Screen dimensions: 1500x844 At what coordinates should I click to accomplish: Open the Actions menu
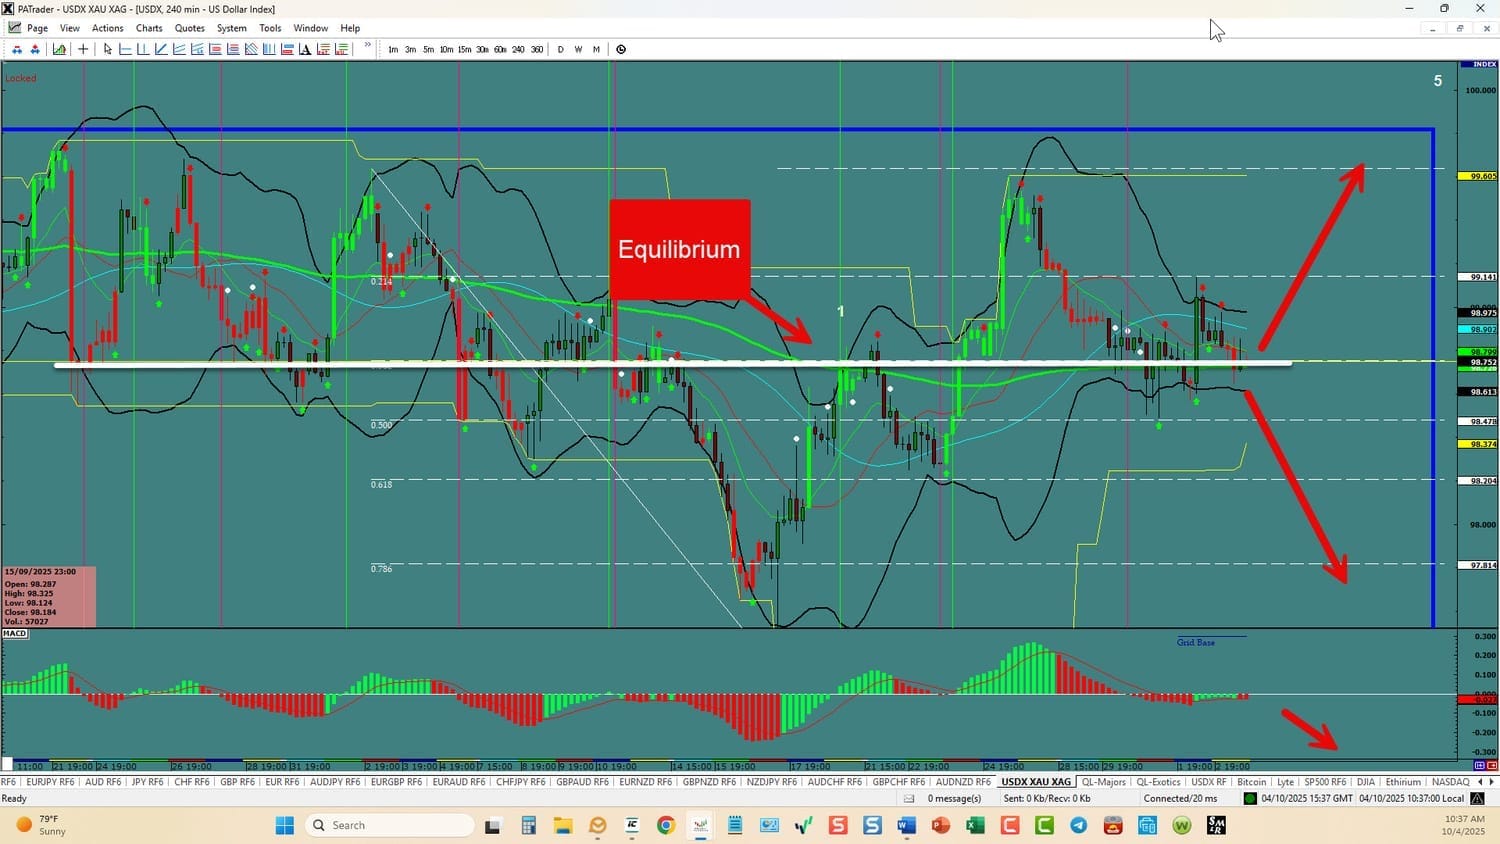coord(108,28)
